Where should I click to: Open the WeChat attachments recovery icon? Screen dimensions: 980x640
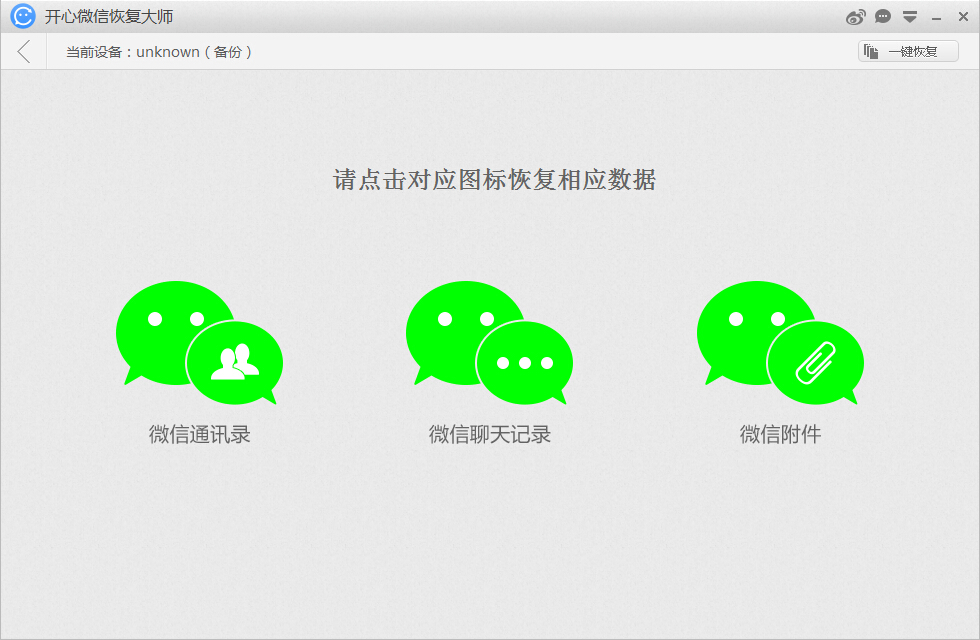click(x=780, y=342)
